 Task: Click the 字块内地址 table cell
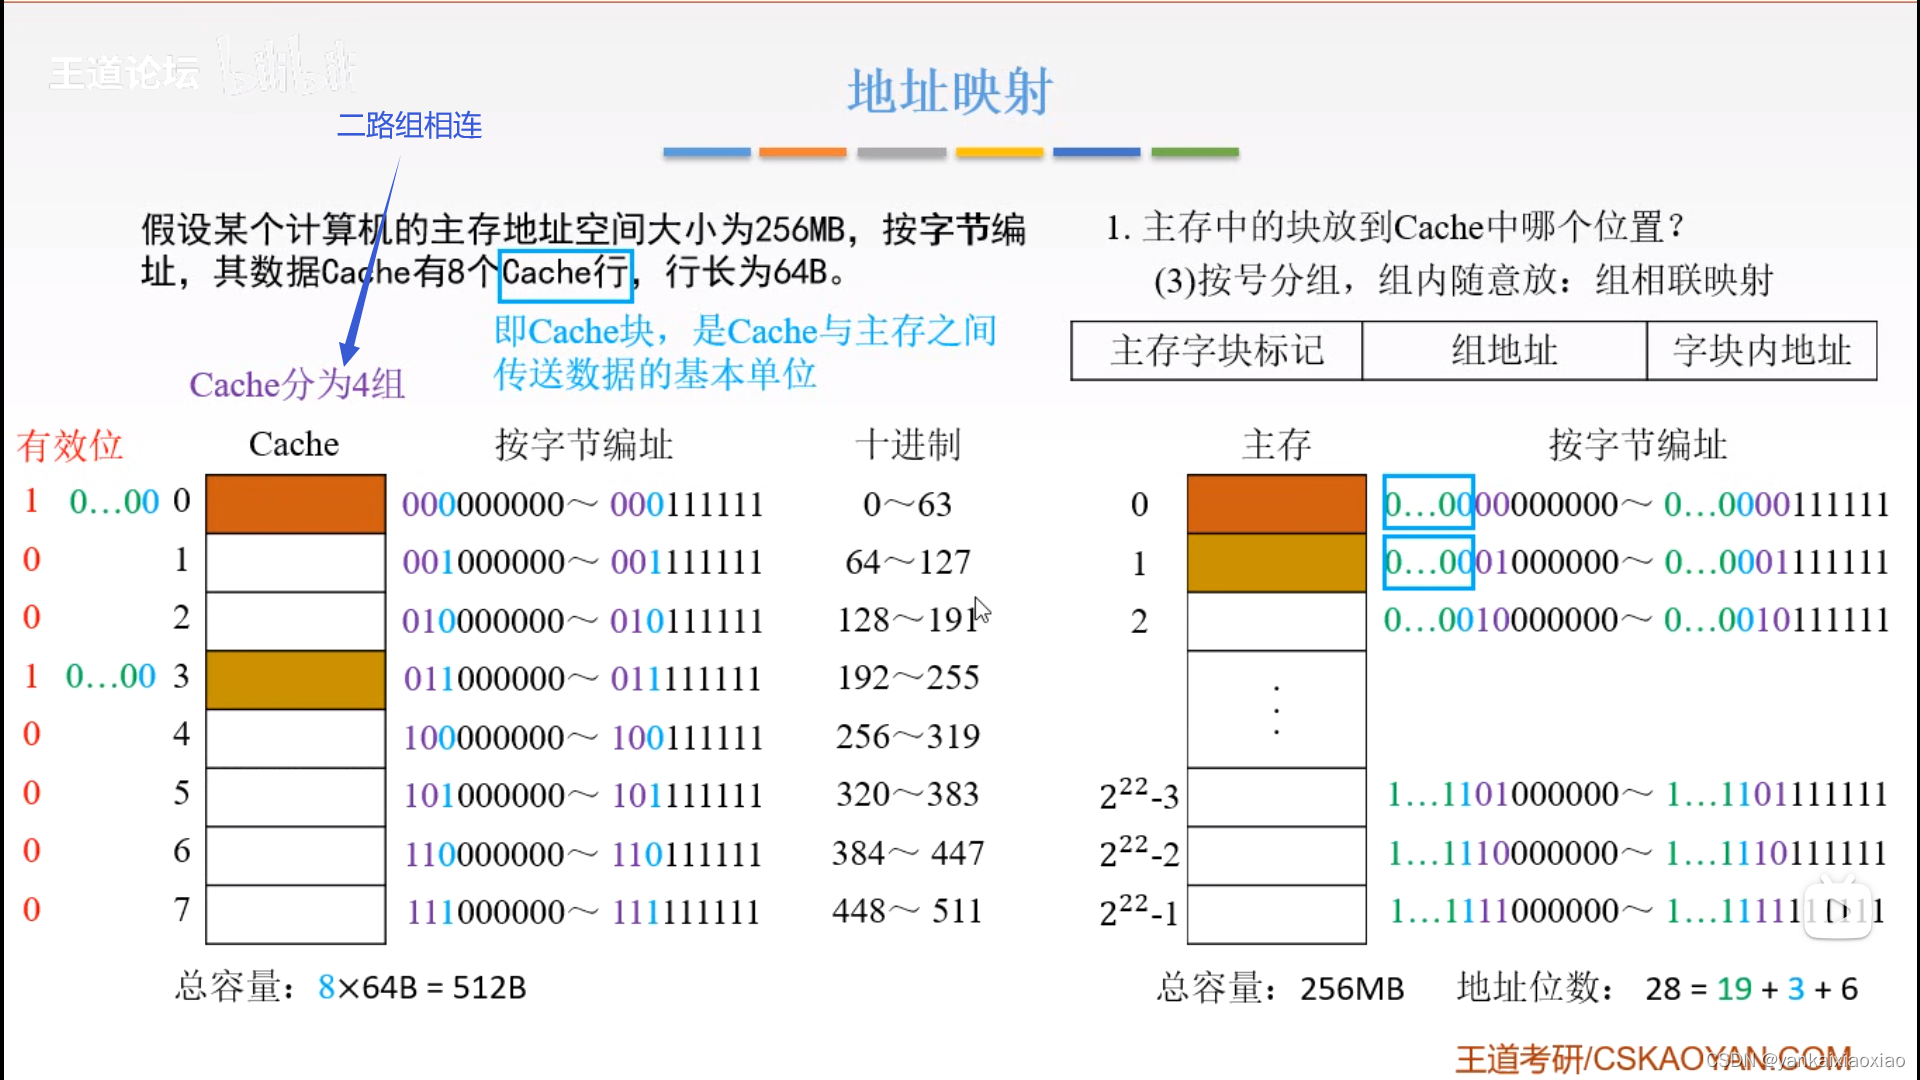click(1761, 351)
